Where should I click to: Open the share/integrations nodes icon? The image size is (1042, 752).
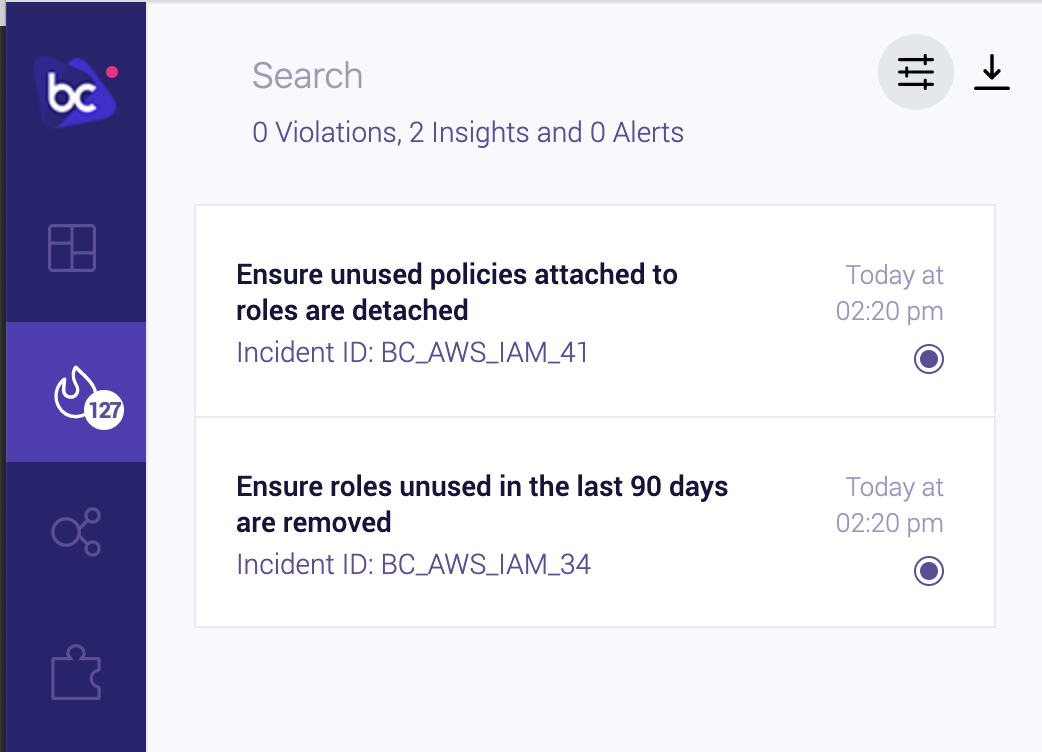coord(76,531)
